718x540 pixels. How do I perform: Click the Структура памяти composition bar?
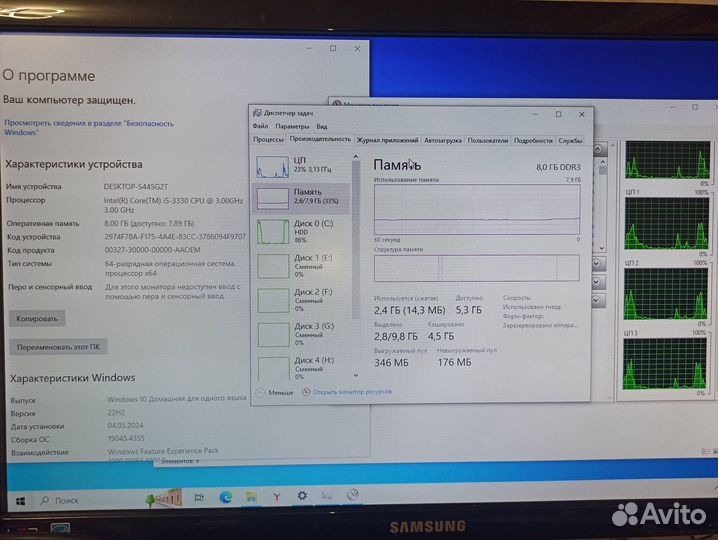(477, 268)
